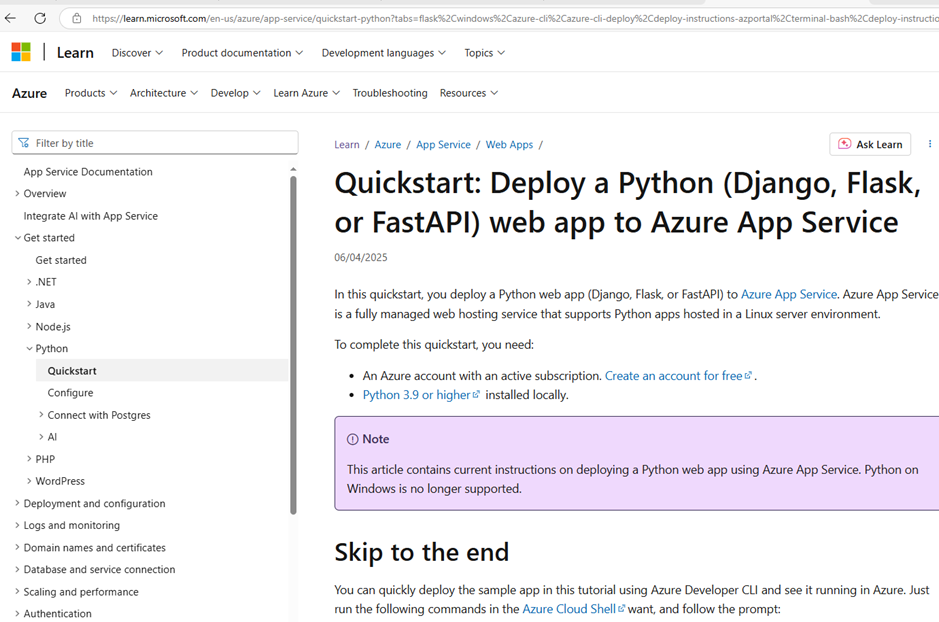Collapse the Get started parent section

point(17,238)
